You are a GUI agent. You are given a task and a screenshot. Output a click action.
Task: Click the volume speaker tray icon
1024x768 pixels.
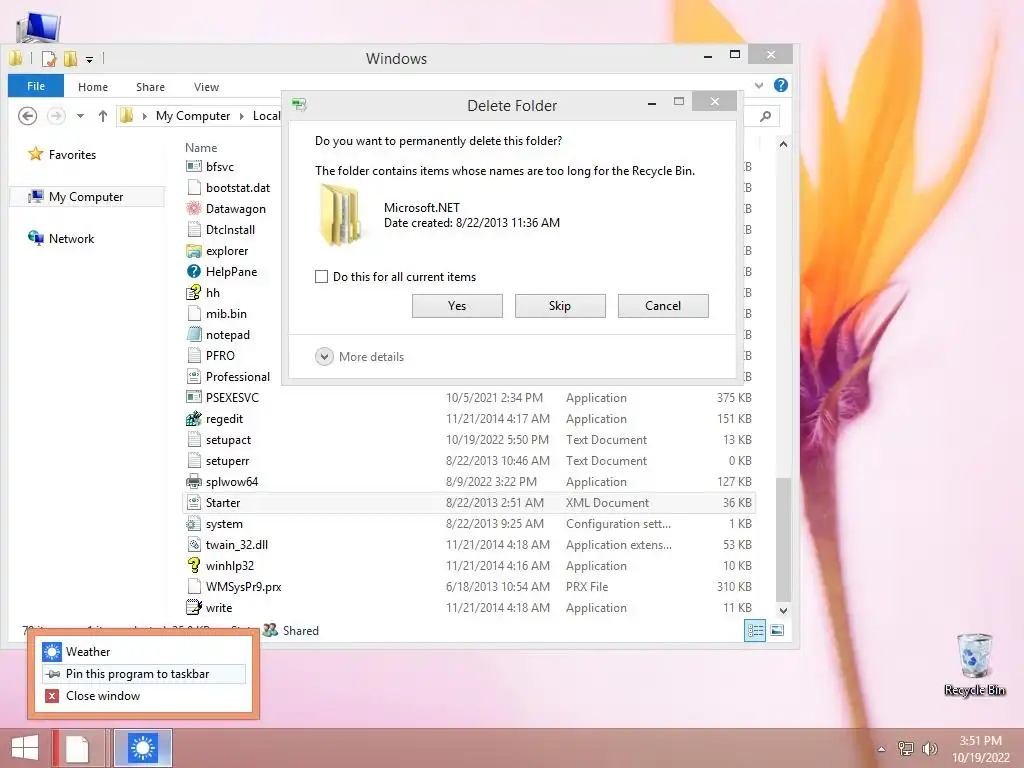(x=929, y=749)
